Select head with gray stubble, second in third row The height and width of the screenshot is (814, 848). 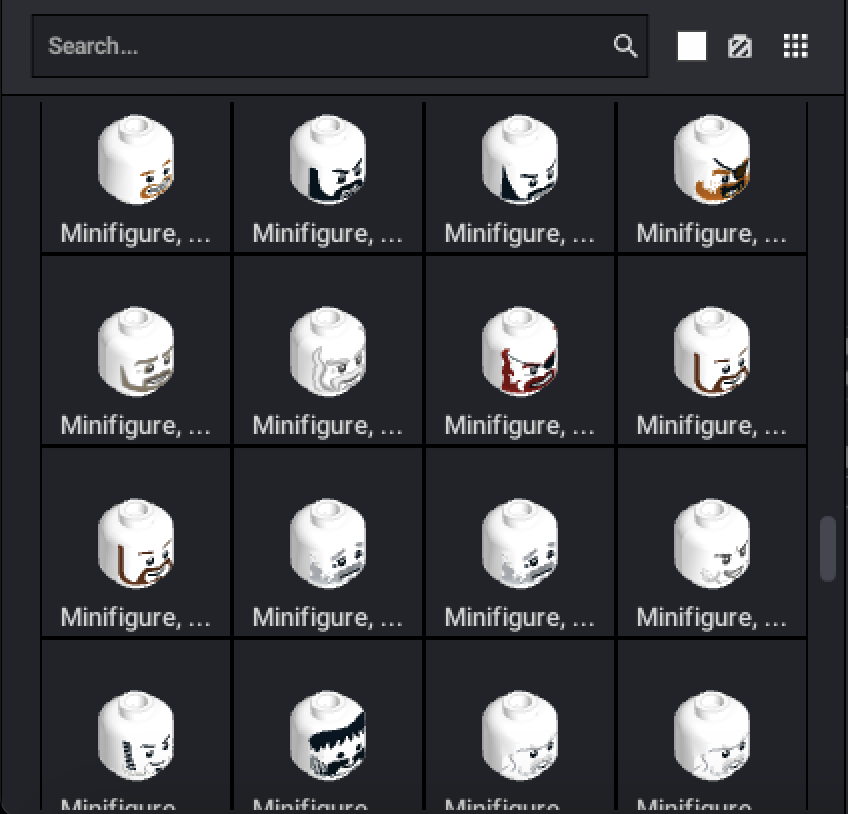pos(328,542)
